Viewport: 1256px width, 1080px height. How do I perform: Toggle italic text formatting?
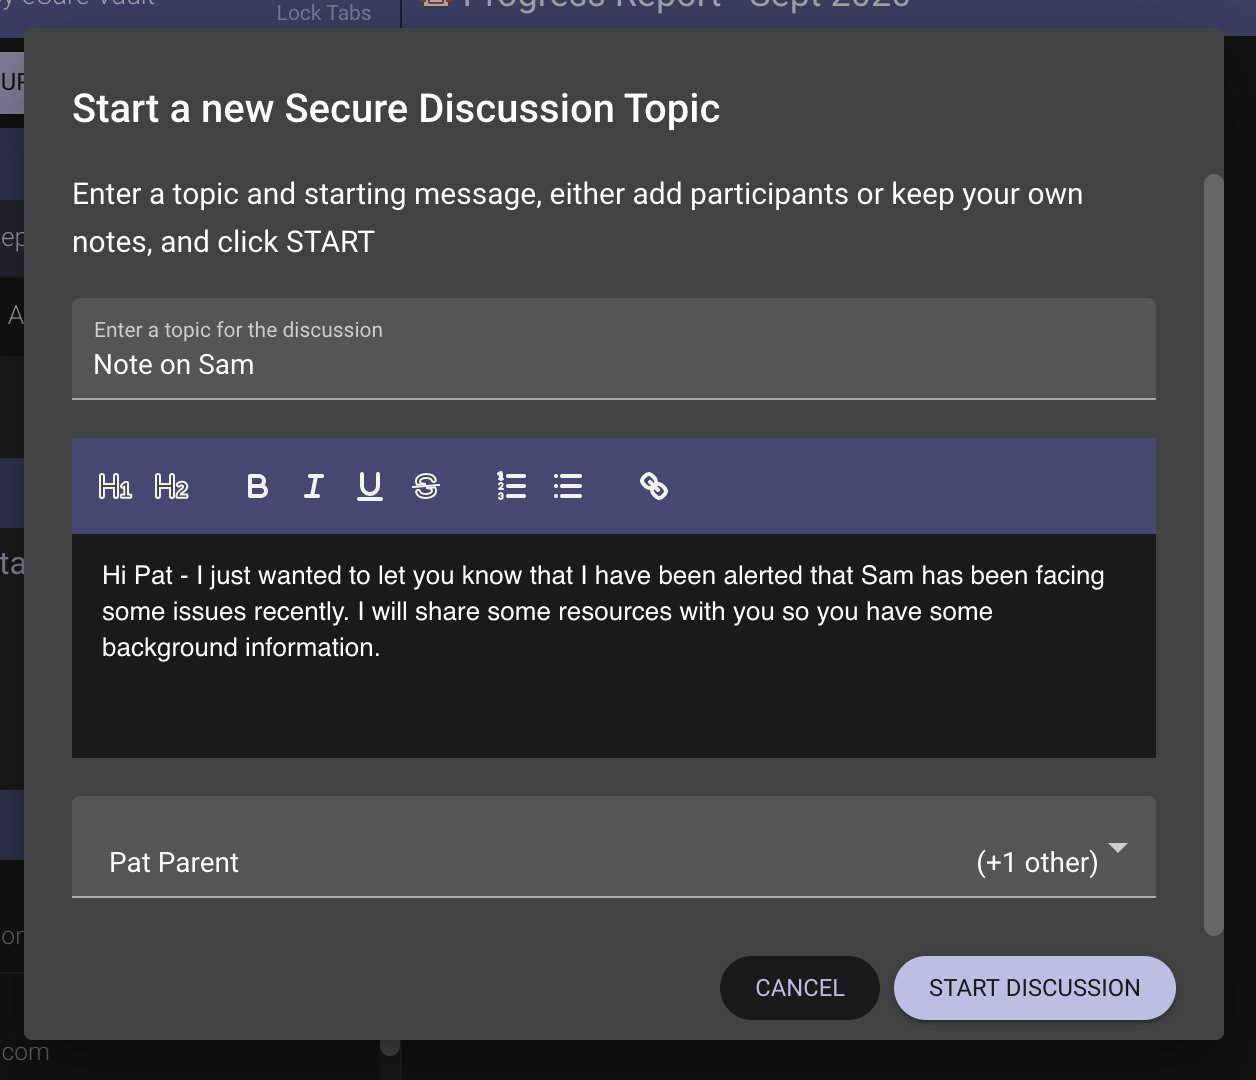tap(313, 487)
